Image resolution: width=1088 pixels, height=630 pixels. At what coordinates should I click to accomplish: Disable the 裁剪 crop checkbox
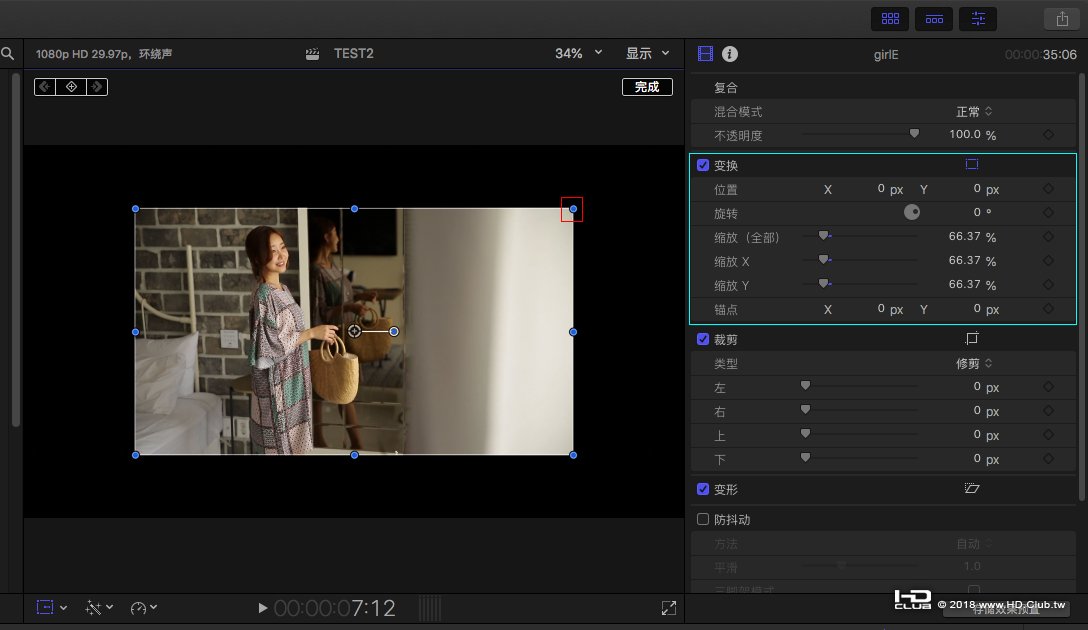click(703, 339)
